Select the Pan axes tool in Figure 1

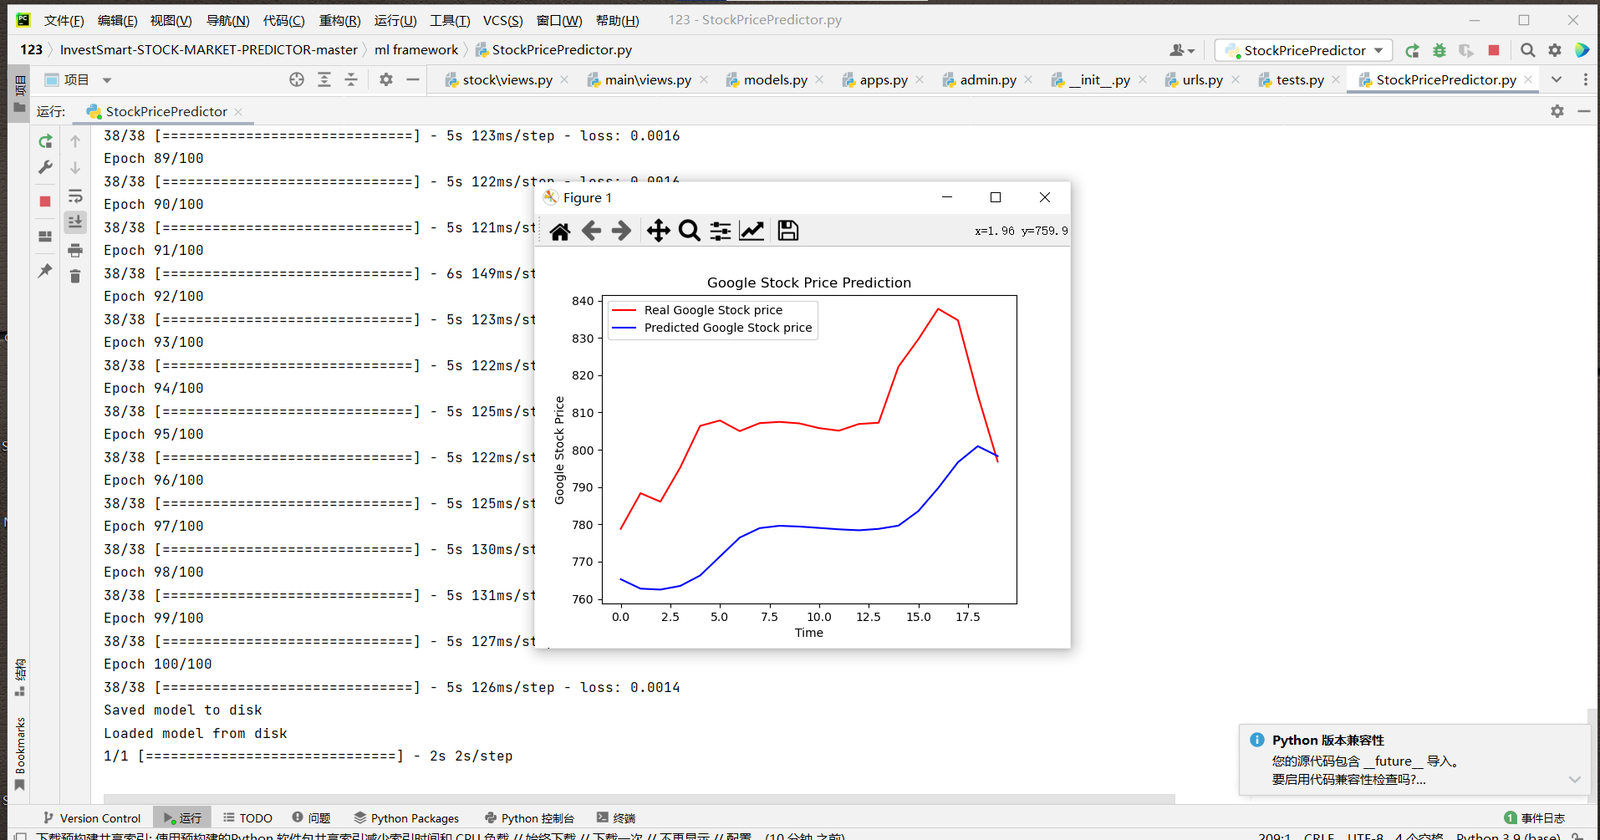pos(657,231)
